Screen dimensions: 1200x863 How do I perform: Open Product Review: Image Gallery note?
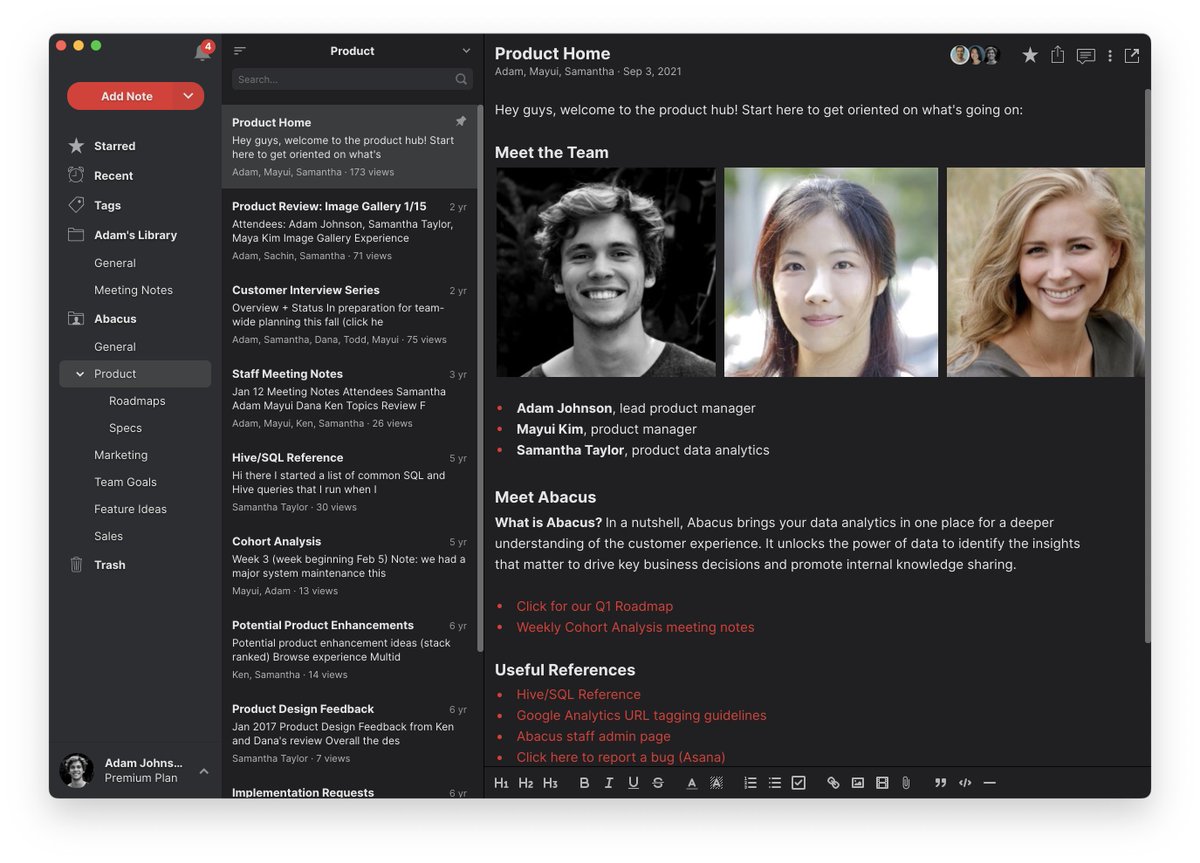click(x=349, y=230)
